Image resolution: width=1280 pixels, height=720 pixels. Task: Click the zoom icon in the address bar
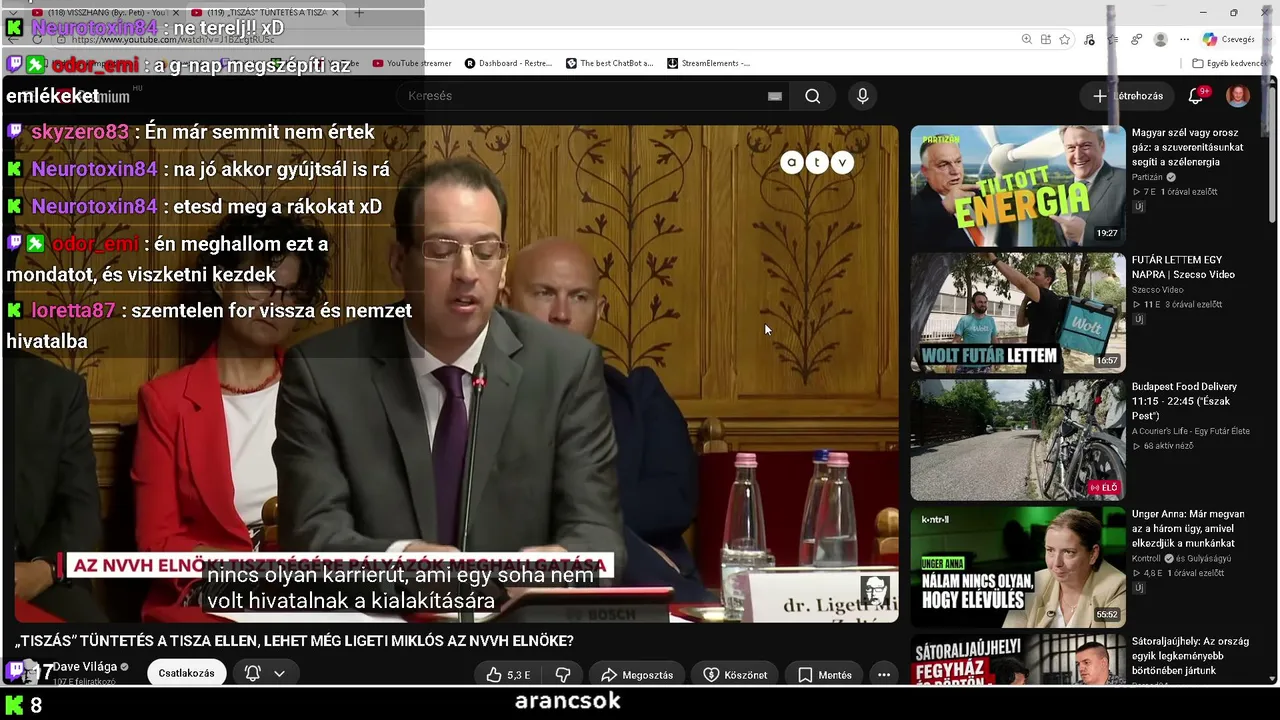point(1026,39)
